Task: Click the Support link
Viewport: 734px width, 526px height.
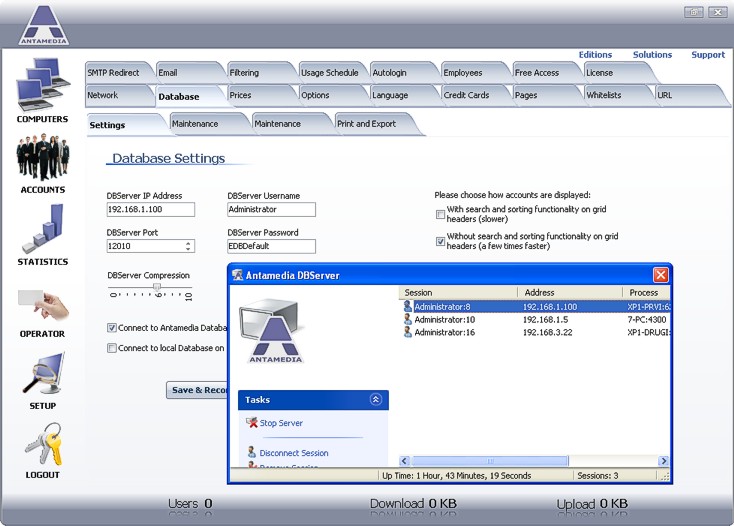Action: pos(708,55)
